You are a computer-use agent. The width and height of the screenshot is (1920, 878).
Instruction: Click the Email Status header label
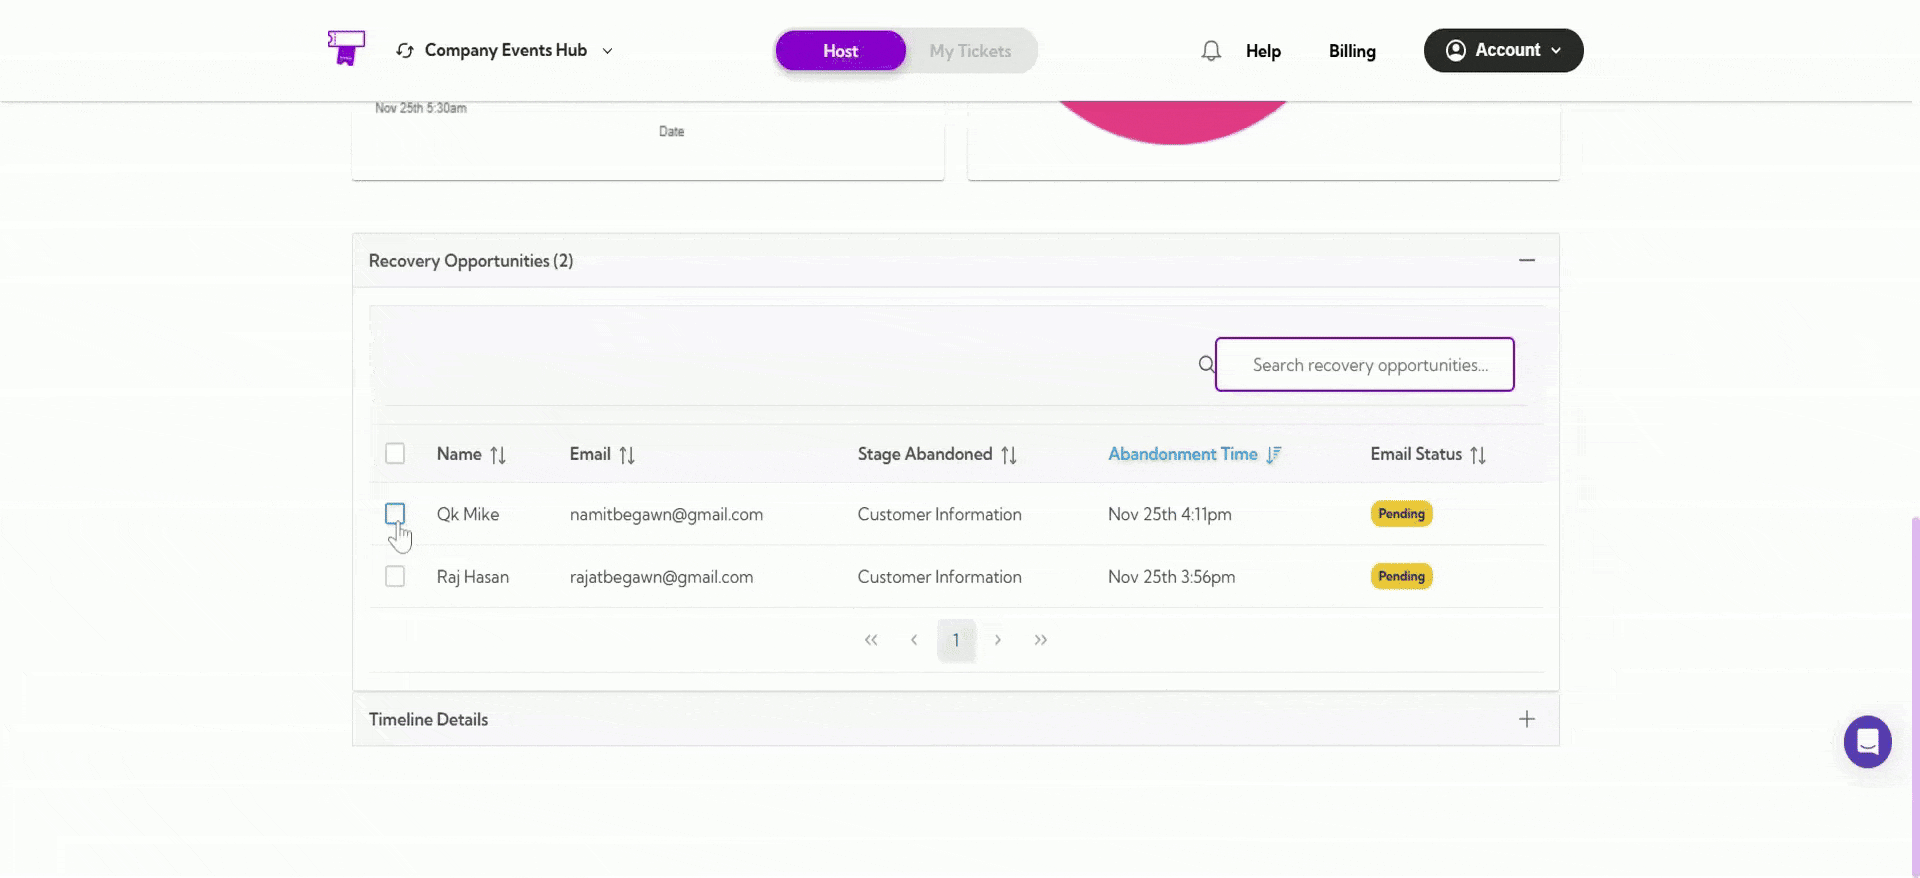pos(1416,454)
